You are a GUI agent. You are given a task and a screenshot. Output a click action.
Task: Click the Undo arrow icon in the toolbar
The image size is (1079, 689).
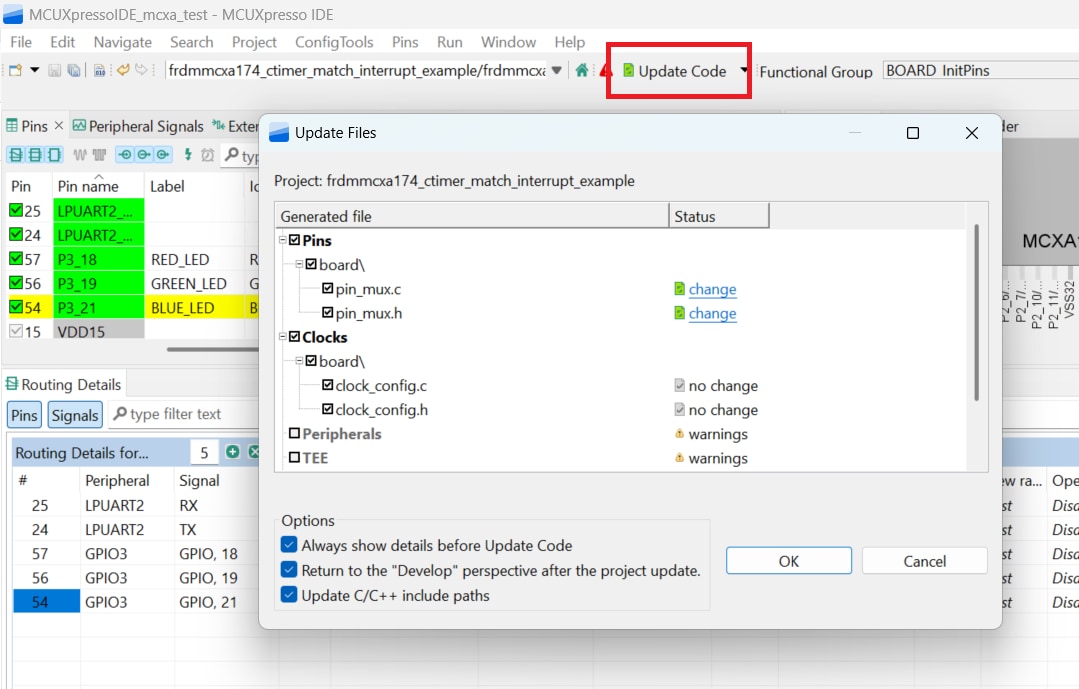point(123,70)
